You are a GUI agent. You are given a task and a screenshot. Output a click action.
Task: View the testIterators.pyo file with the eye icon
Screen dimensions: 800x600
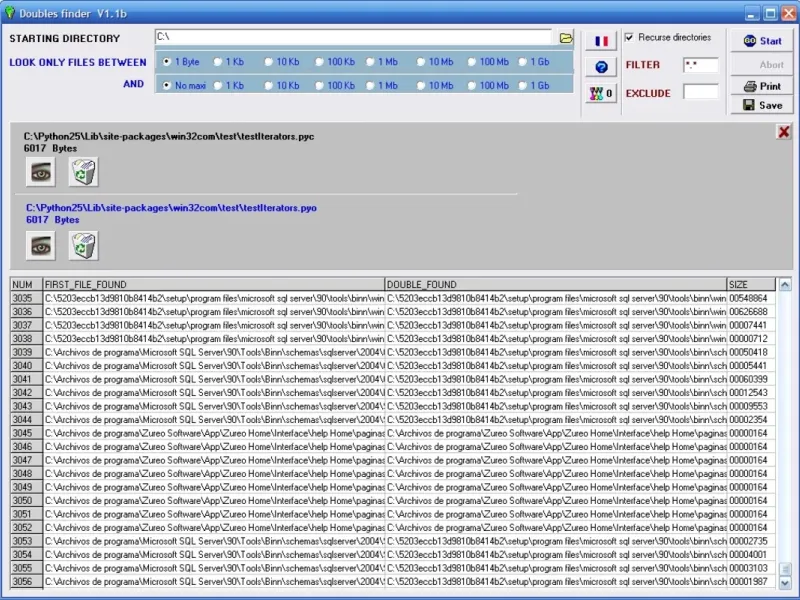41,246
